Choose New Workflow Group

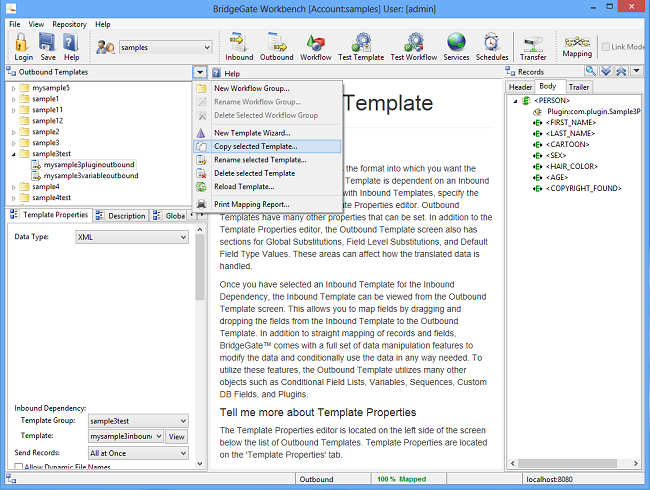pos(267,88)
